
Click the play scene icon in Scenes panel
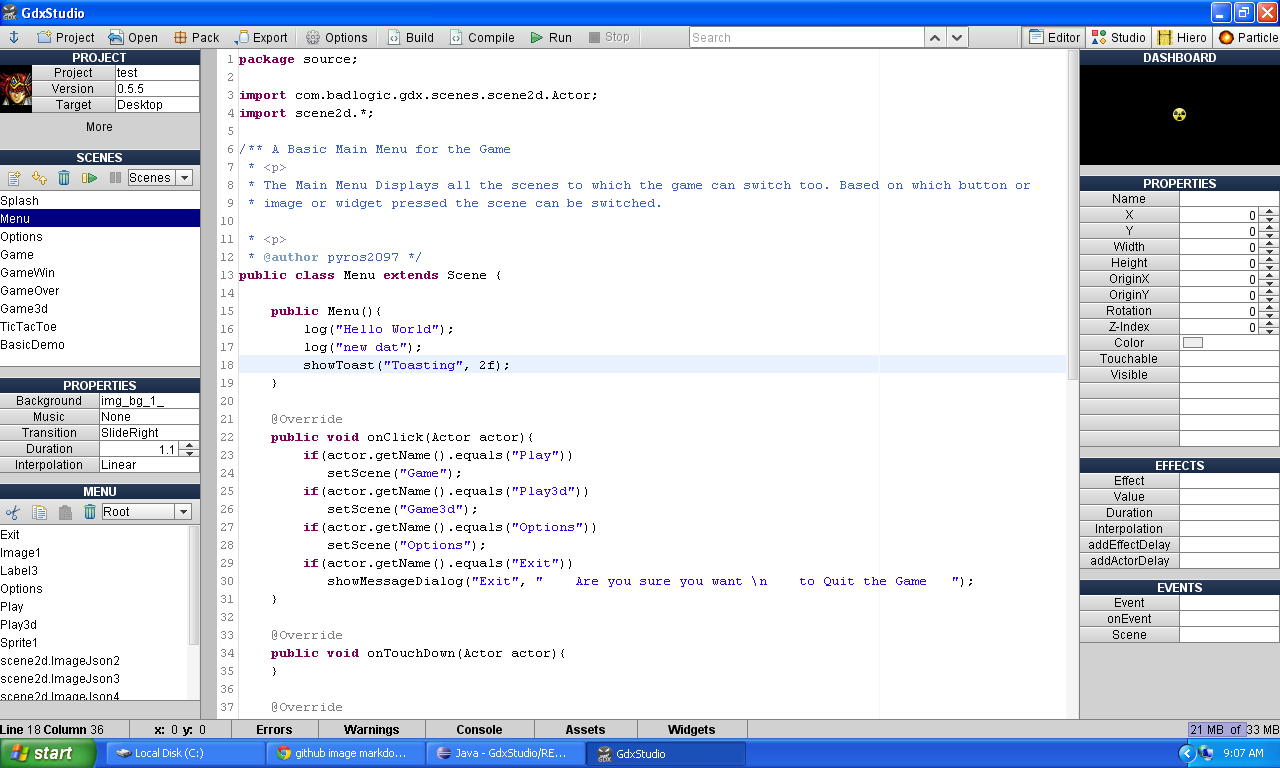coord(90,178)
